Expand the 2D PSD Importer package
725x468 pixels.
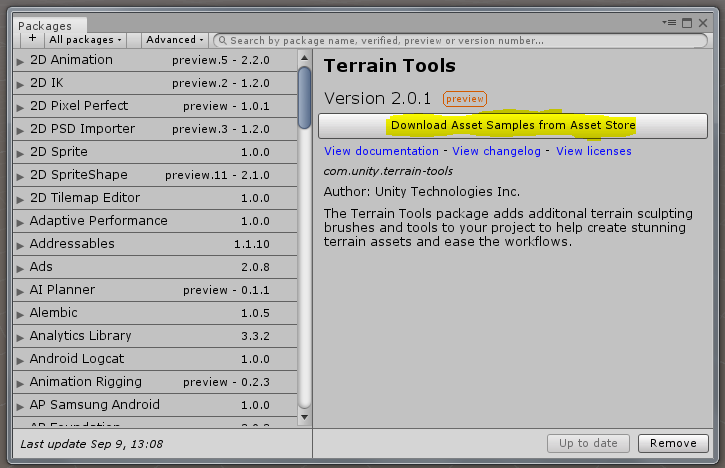point(20,130)
